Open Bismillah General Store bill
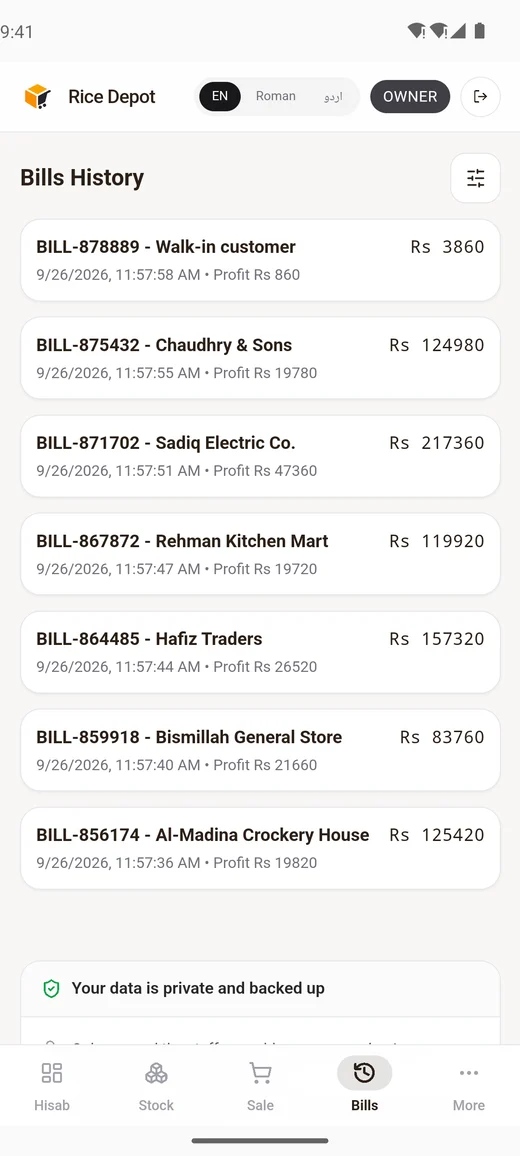Image resolution: width=520 pixels, height=1156 pixels. click(x=260, y=751)
